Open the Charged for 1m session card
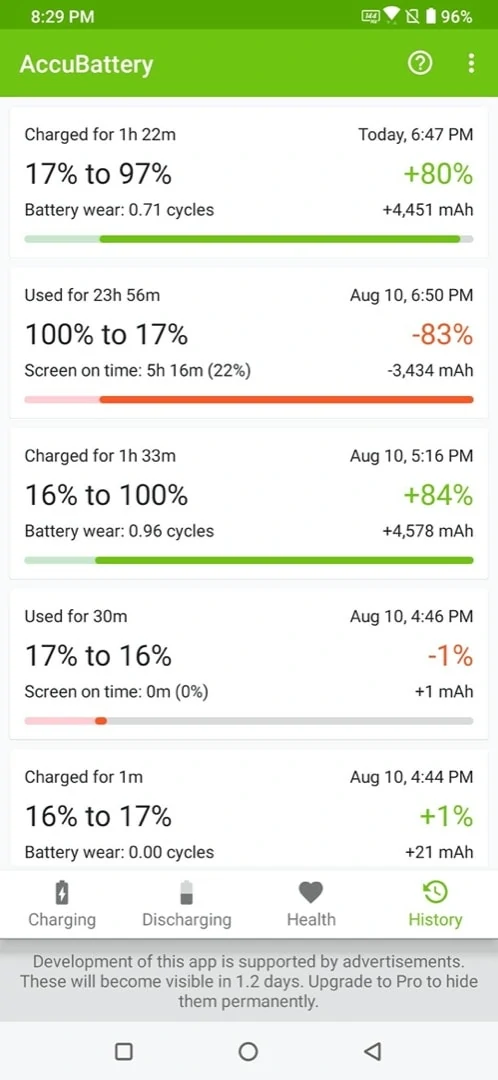This screenshot has width=498, height=1080. [249, 809]
